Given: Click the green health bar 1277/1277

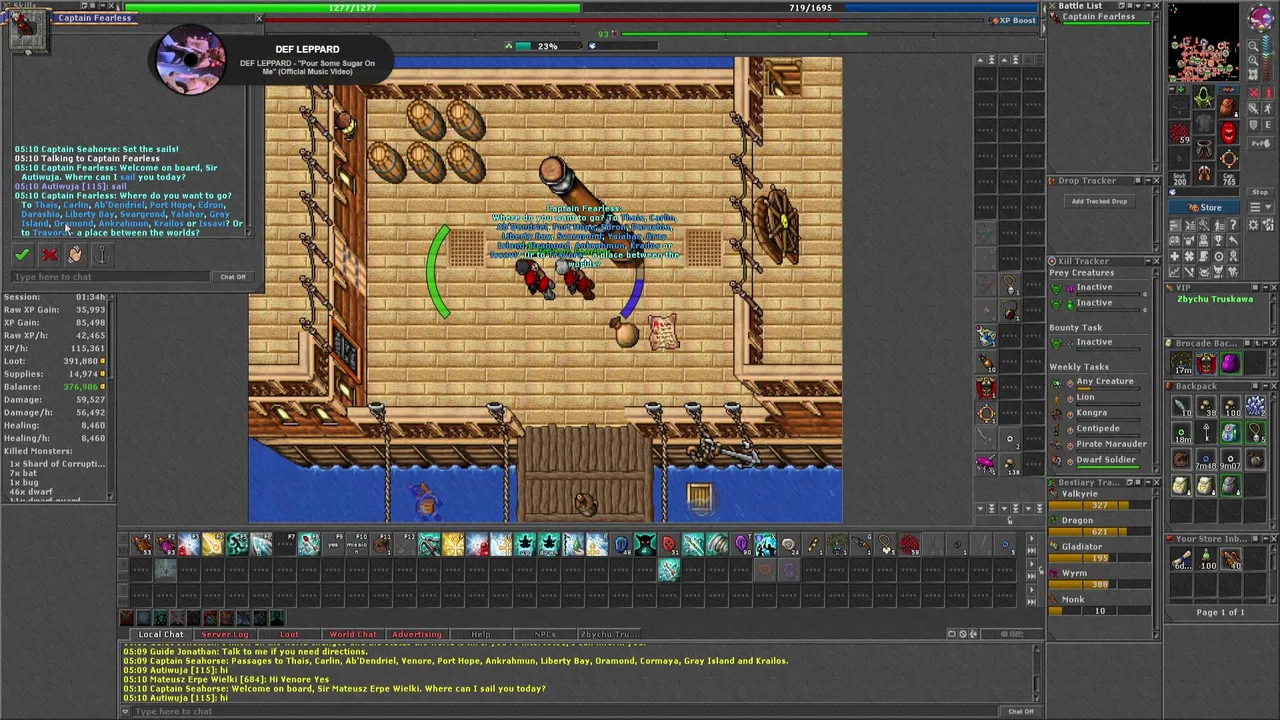Looking at the screenshot, I should [x=354, y=7].
